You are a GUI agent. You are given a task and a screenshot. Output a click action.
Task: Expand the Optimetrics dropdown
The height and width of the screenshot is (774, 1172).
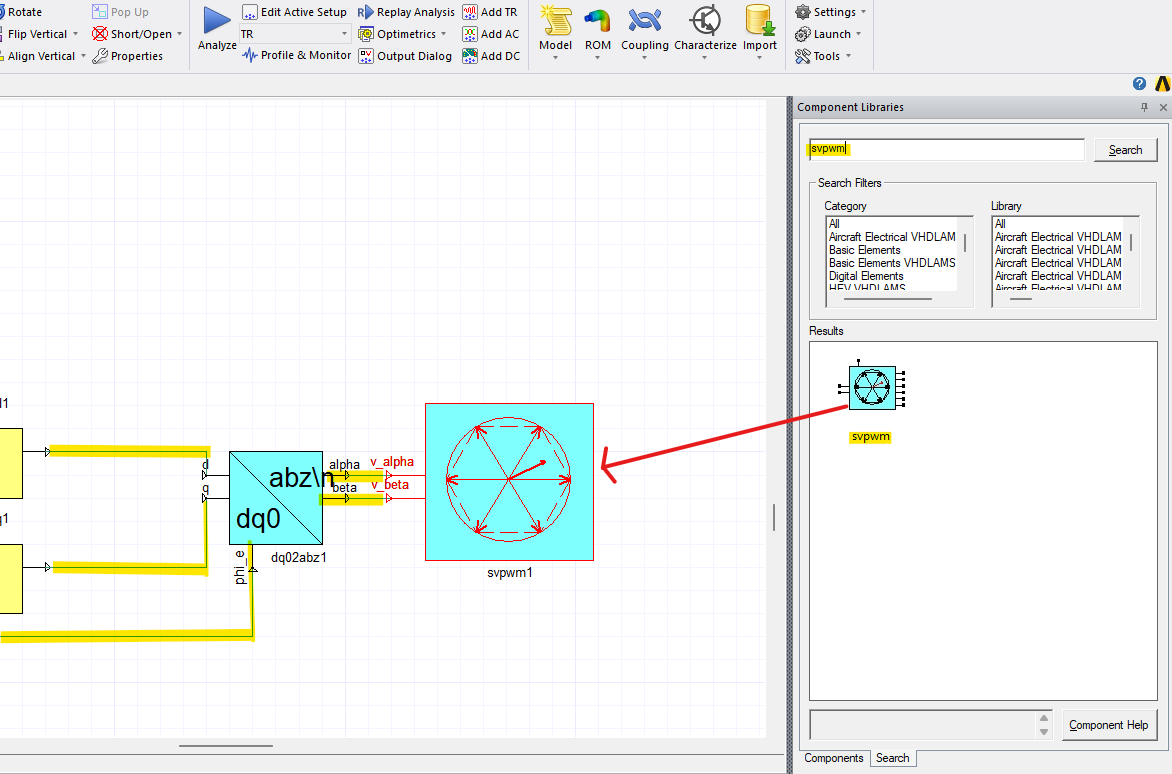coord(443,34)
